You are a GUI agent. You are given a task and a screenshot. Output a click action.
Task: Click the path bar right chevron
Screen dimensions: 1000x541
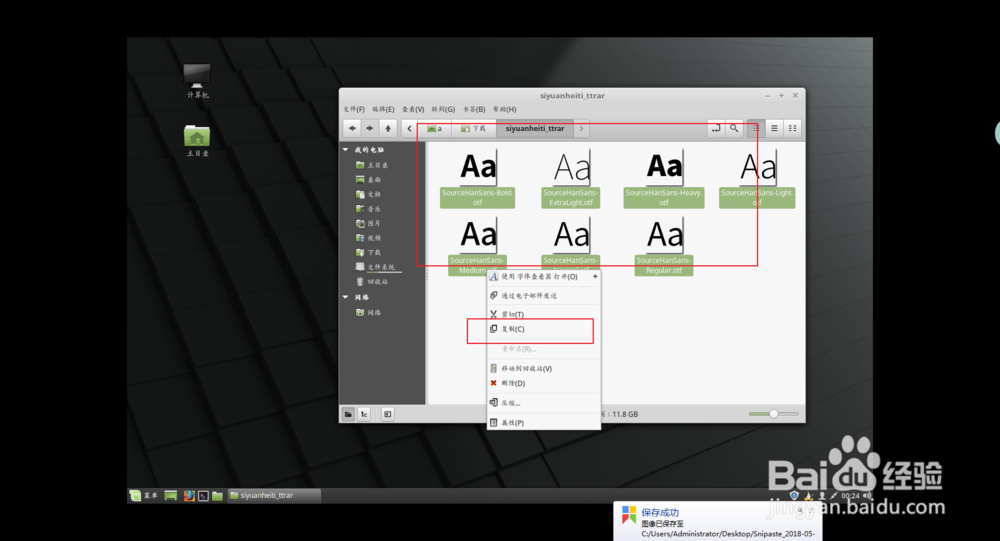(x=581, y=128)
